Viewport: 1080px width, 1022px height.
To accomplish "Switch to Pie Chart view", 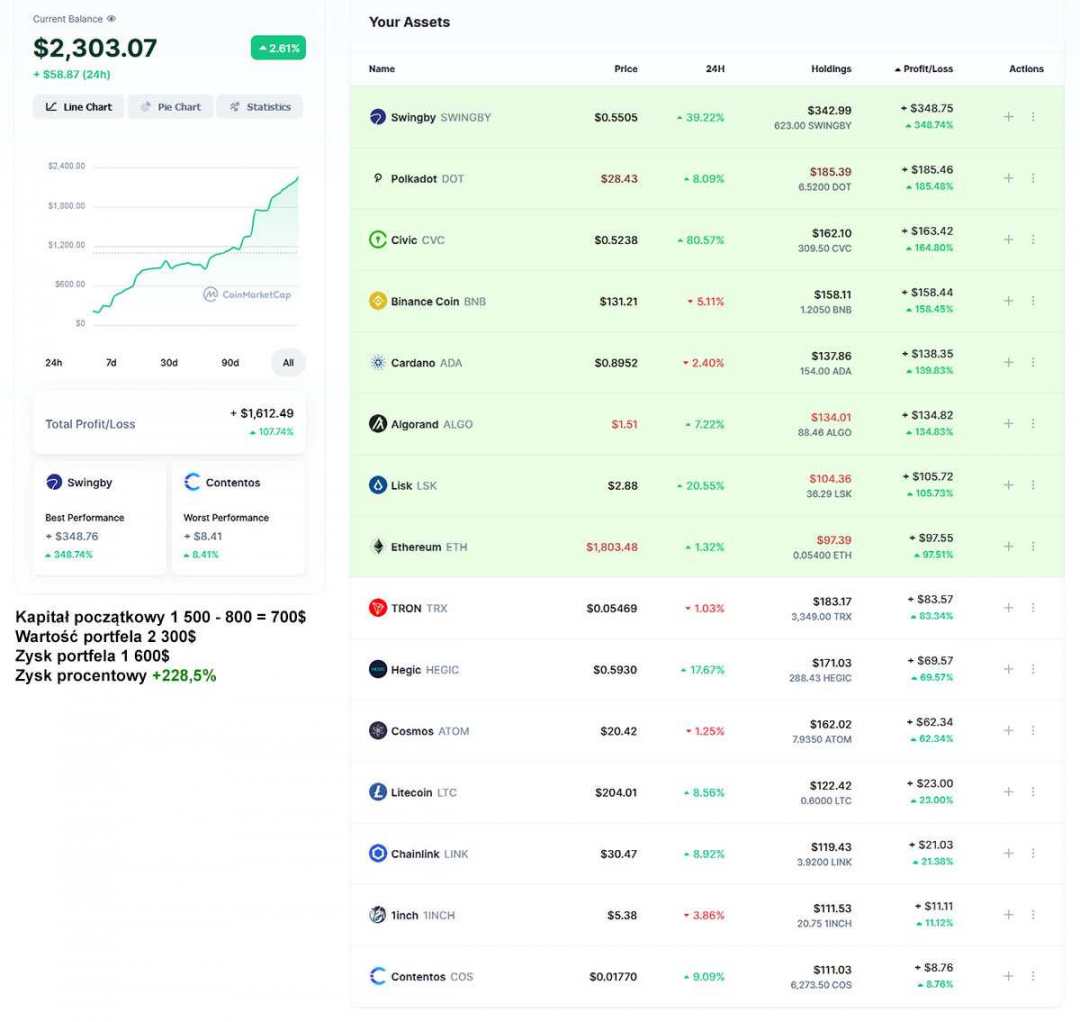I will [170, 107].
